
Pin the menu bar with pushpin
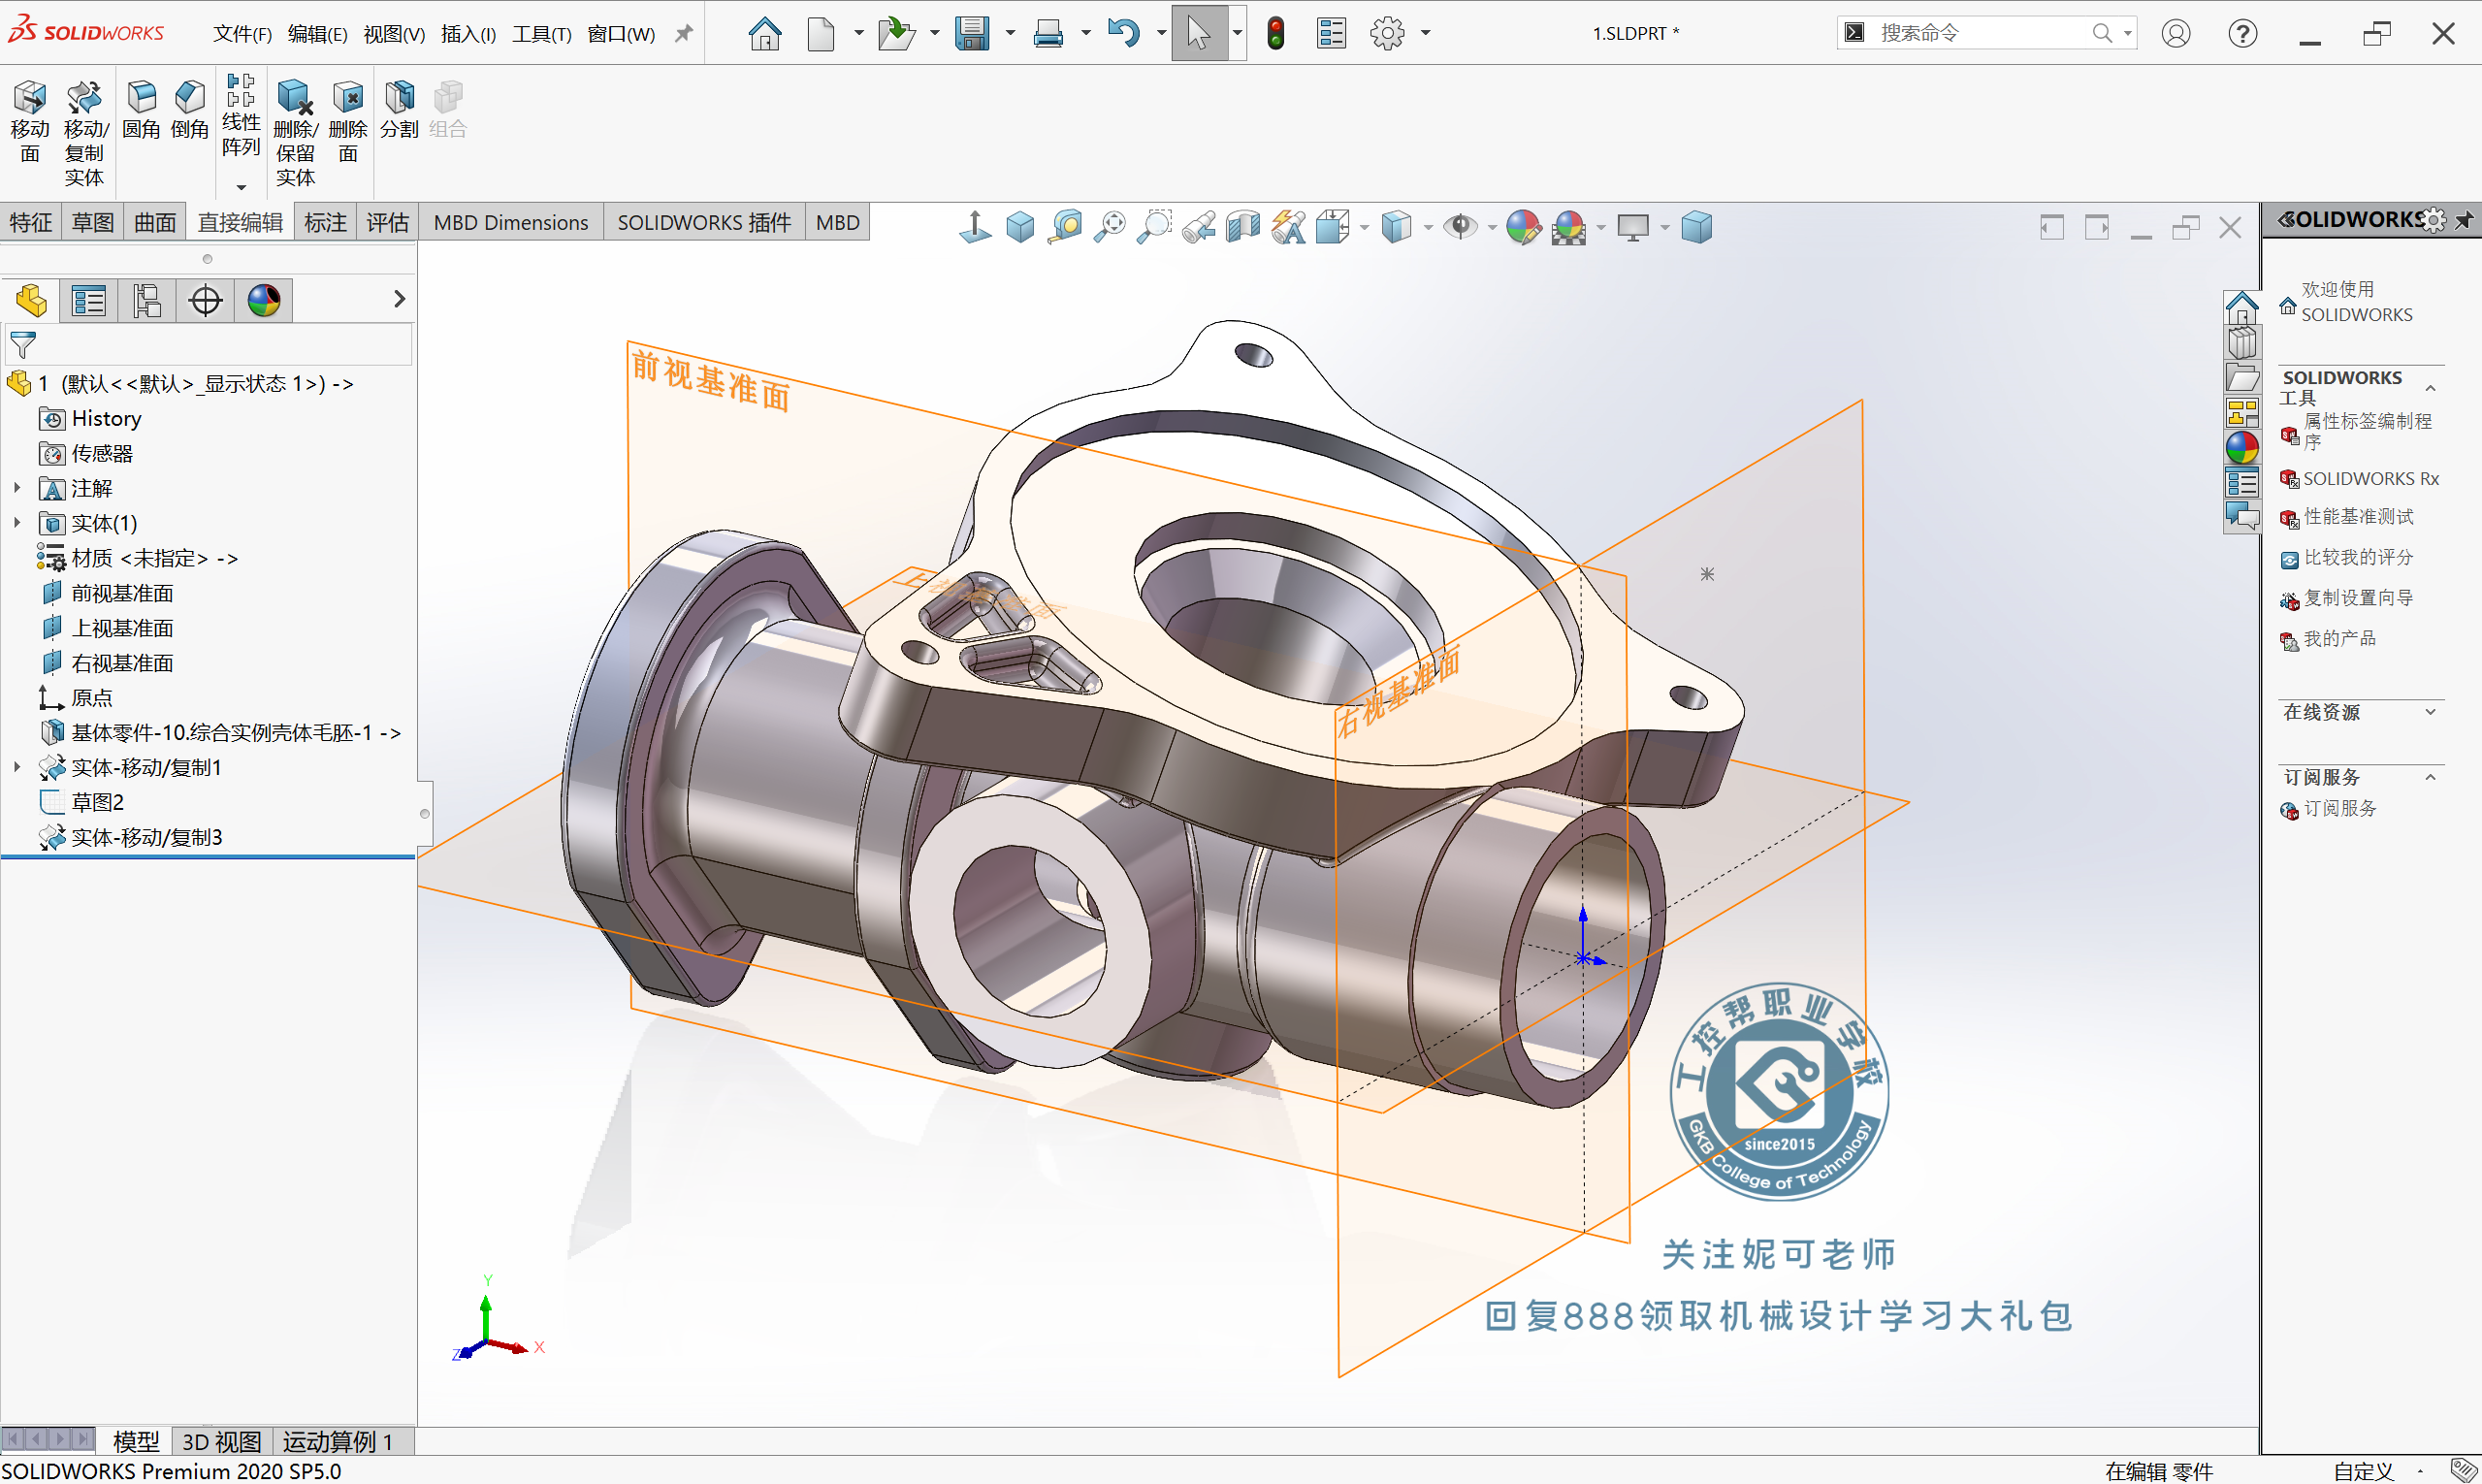(x=683, y=34)
